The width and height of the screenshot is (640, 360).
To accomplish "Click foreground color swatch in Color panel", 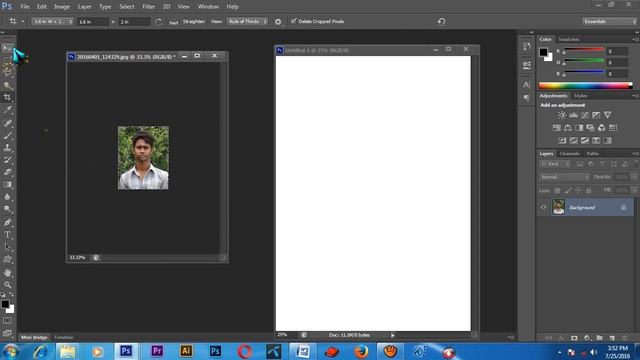I will pyautogui.click(x=543, y=52).
